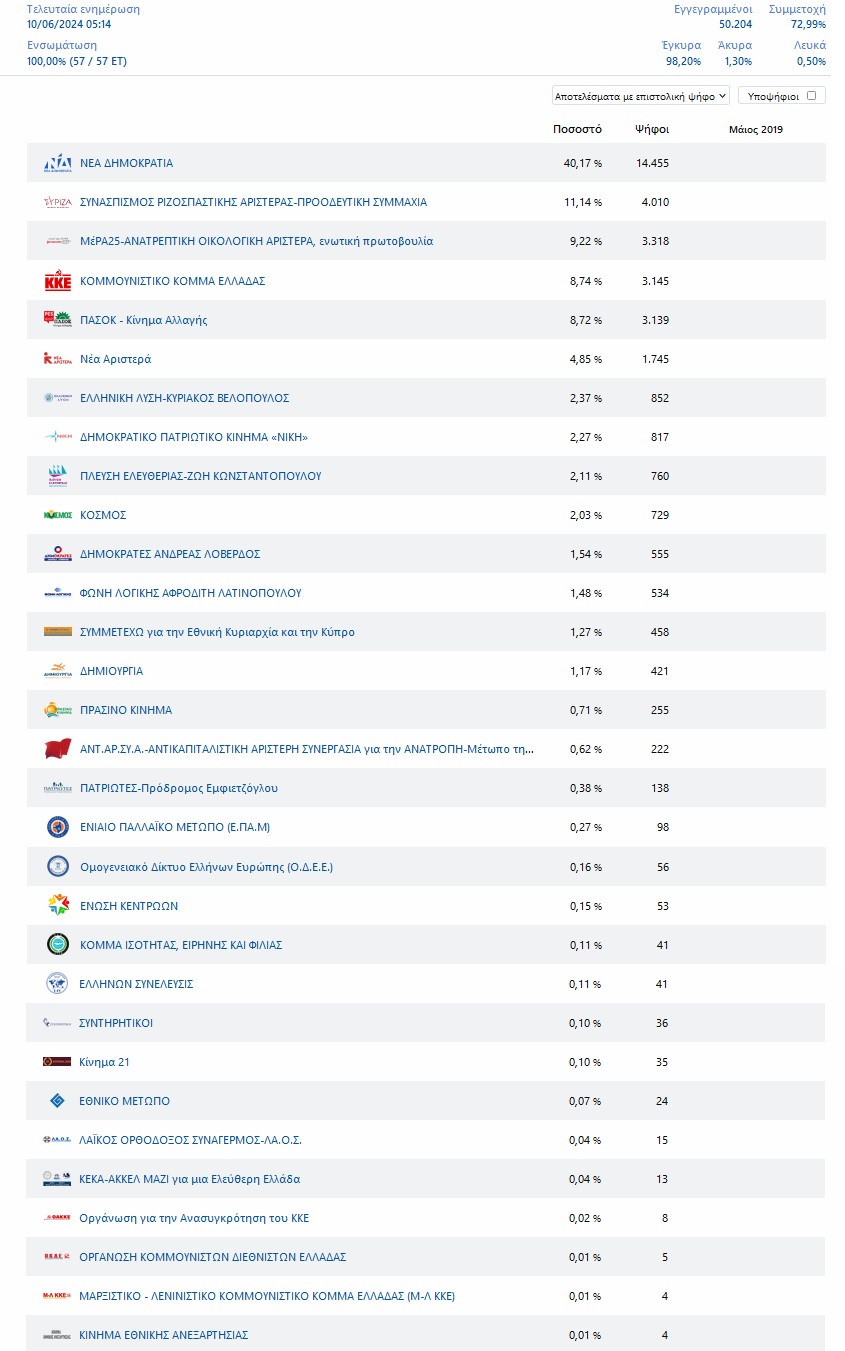
Task: Open the ΦΩΝΗ ΛΟΓΙΚΗΣ ΑΦΡΟΔΙΤΗ ΛΑΤΙΝΟΠΟΥΛΟΥ link
Action: (x=190, y=593)
